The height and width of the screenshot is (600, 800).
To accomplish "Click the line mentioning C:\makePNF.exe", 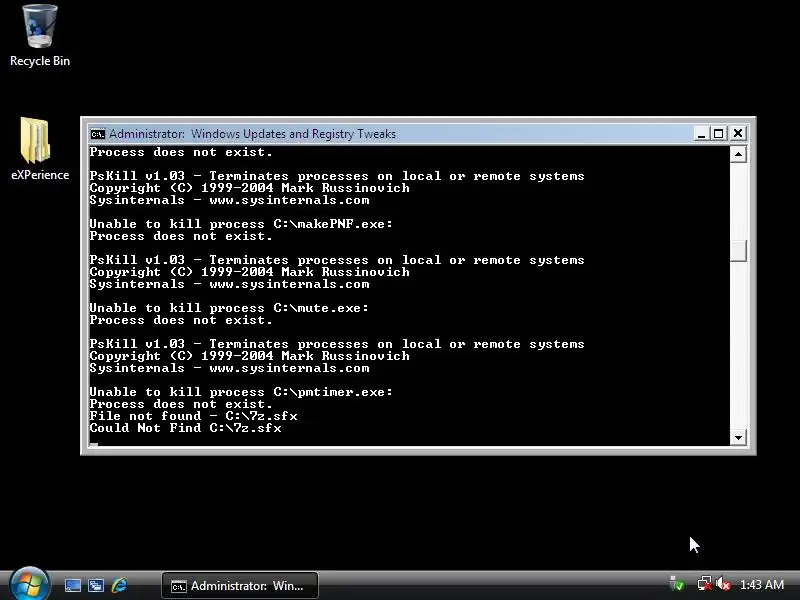I will coord(241,224).
